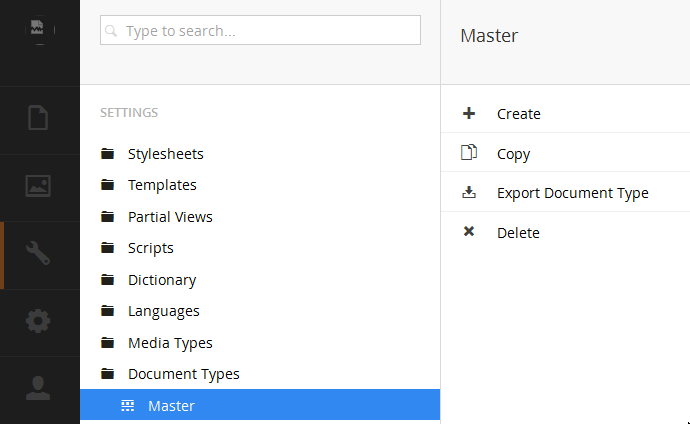Click the export download icon
Viewport: 690px width, 424px height.
(x=469, y=192)
